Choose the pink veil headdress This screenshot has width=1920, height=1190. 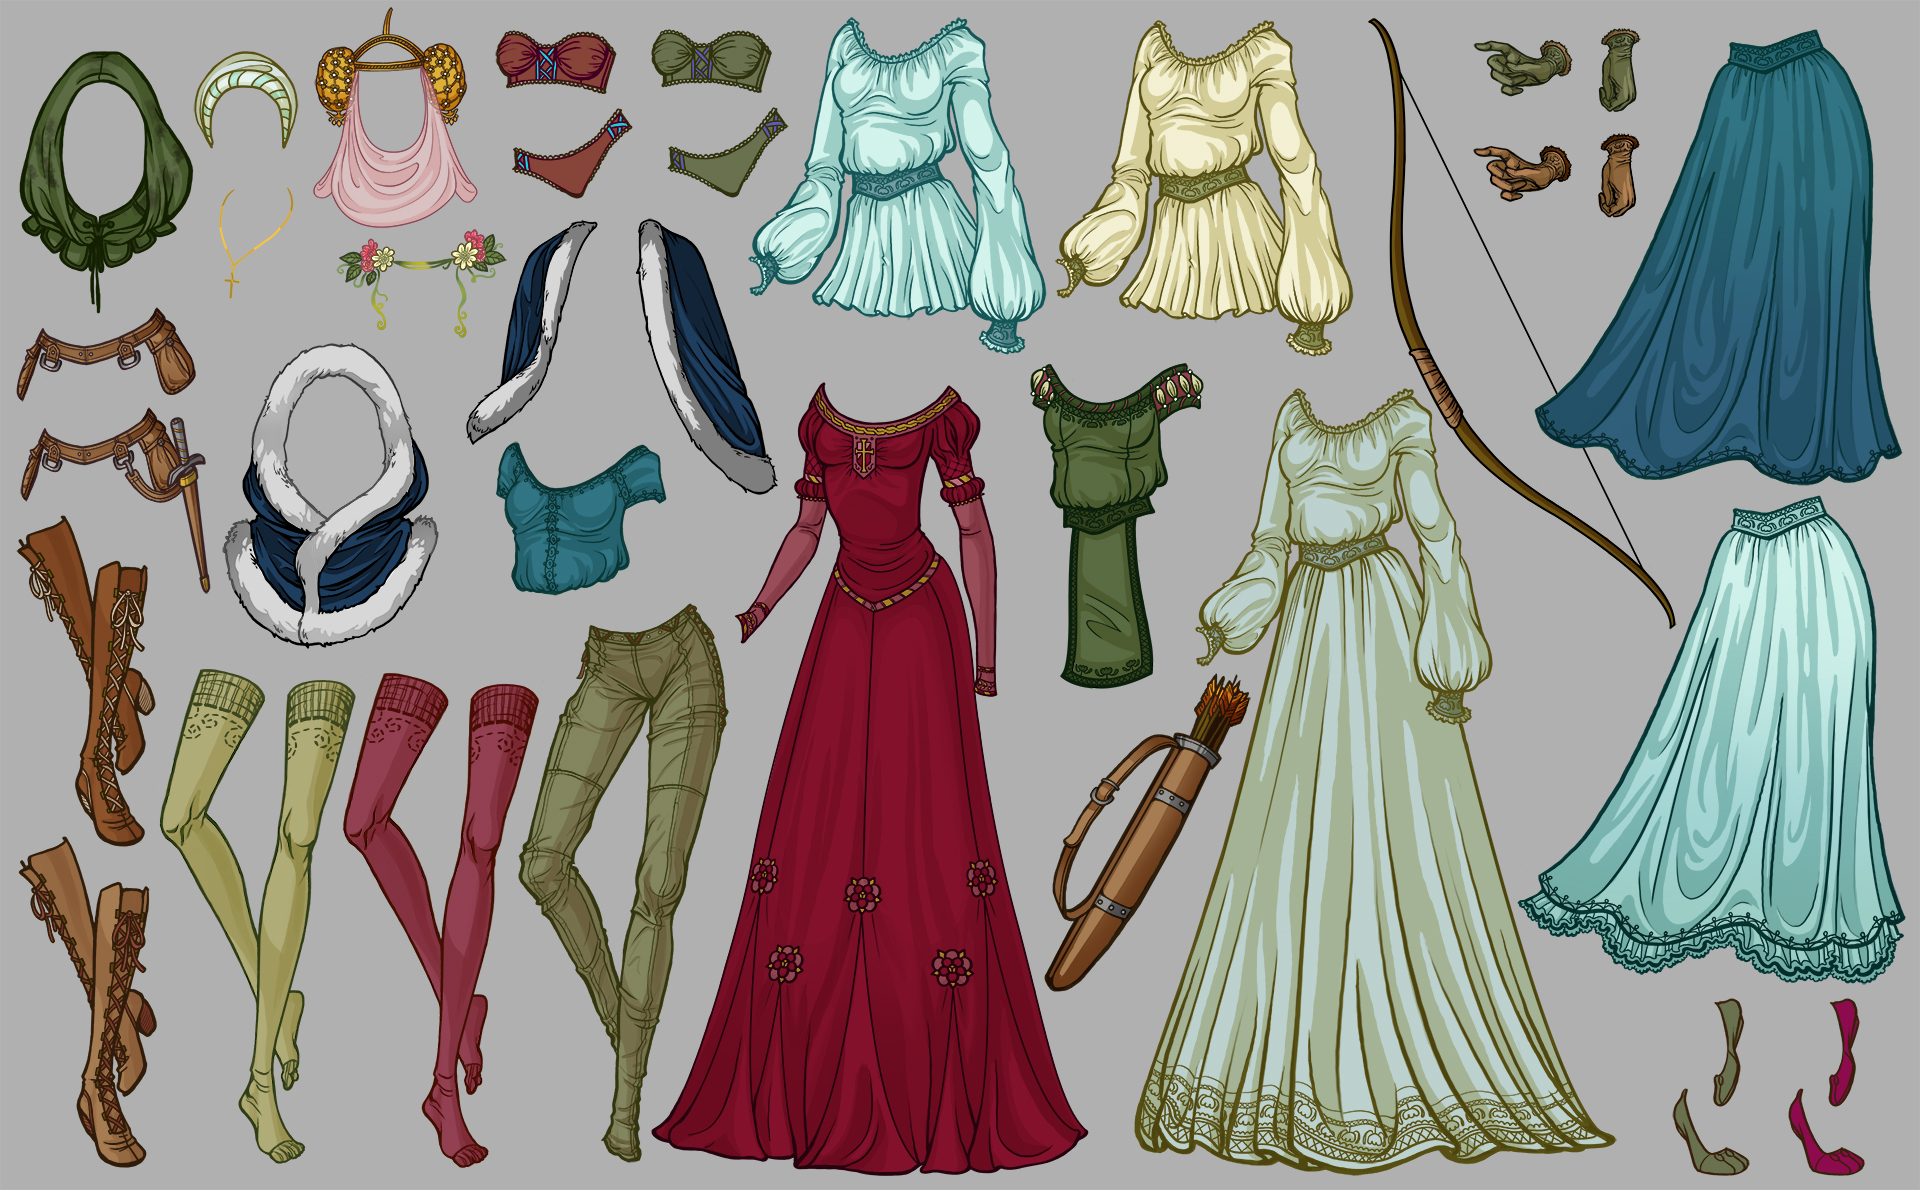[x=395, y=180]
